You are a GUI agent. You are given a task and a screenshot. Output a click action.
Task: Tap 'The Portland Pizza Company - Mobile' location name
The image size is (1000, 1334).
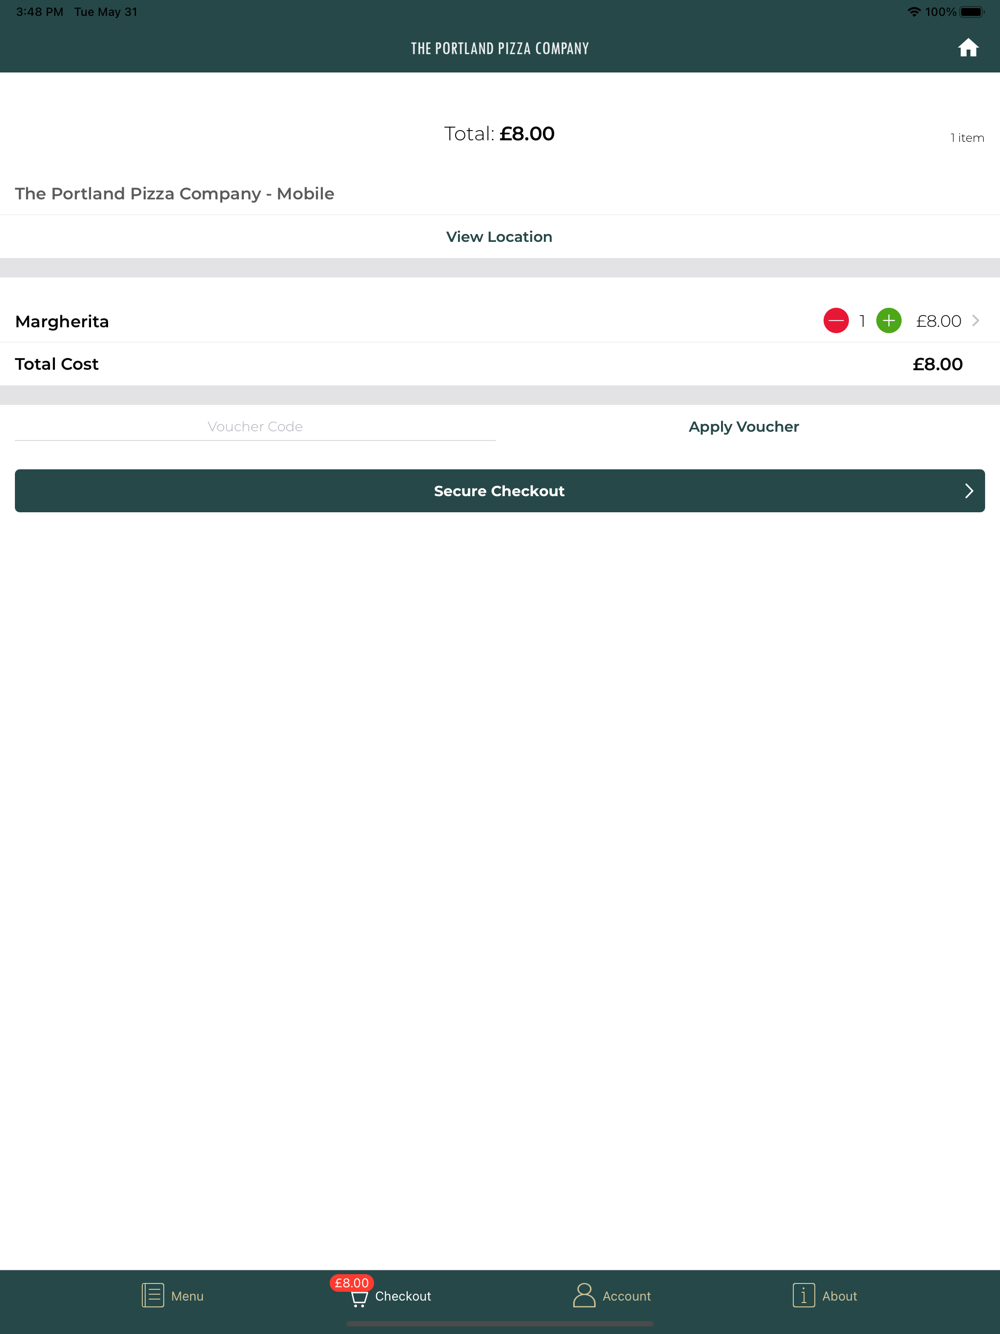click(175, 194)
